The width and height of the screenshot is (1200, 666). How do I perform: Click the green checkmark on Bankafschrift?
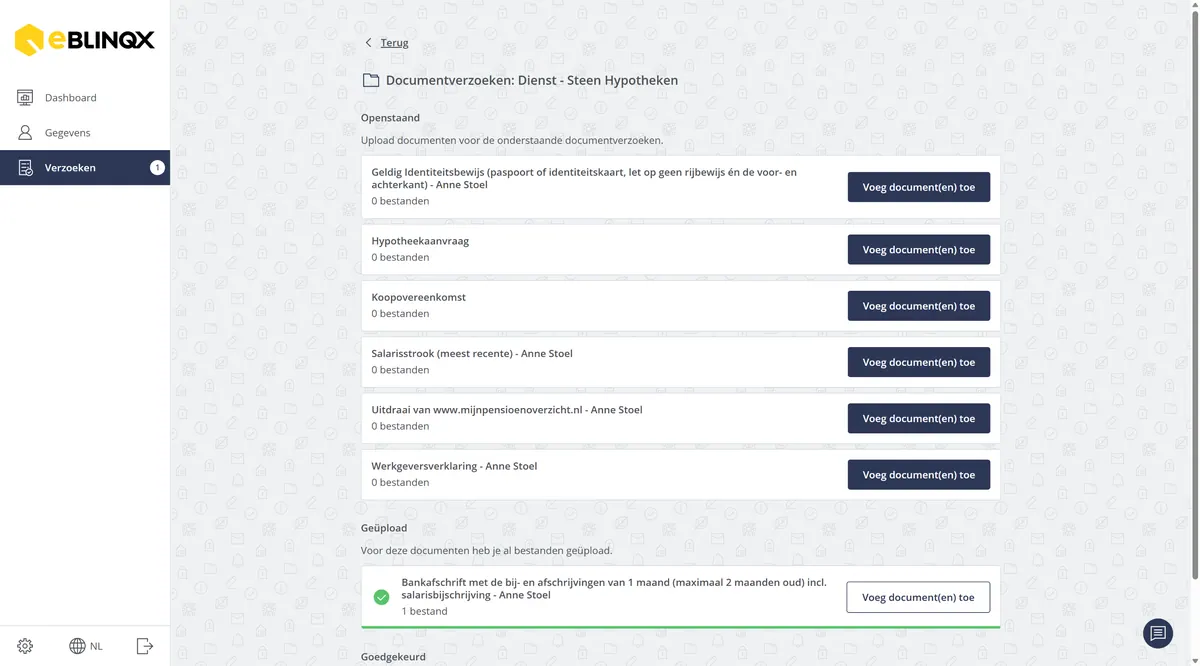[381, 597]
